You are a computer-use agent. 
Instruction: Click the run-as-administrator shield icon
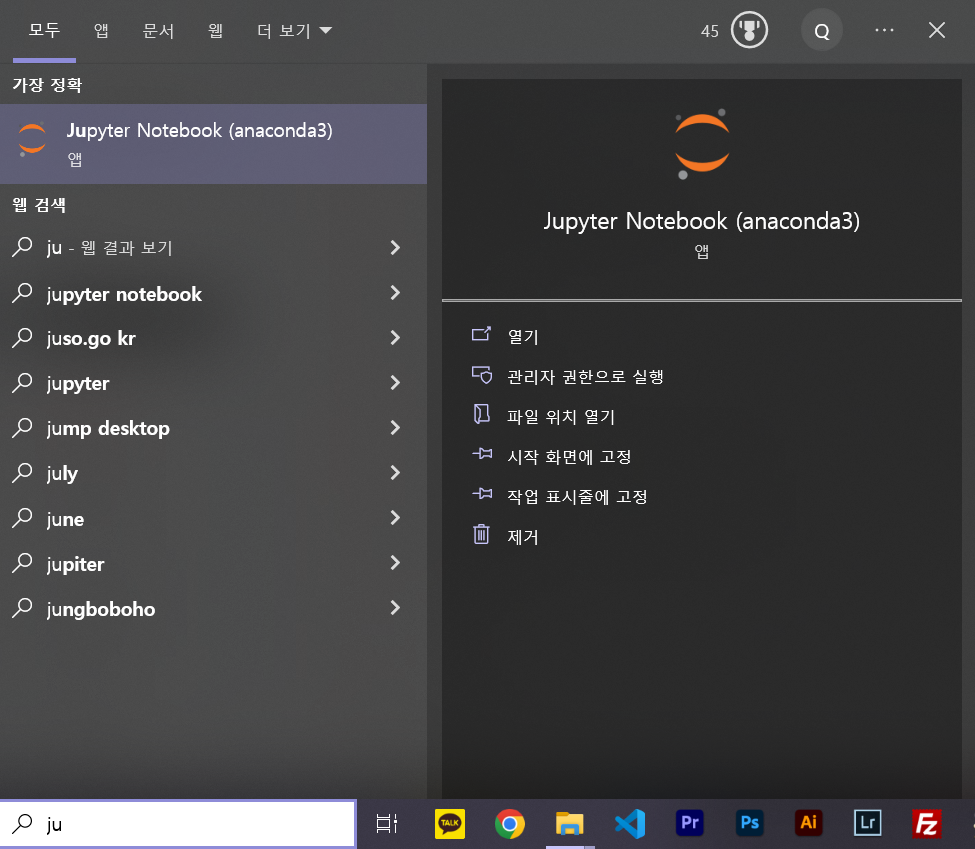point(482,374)
